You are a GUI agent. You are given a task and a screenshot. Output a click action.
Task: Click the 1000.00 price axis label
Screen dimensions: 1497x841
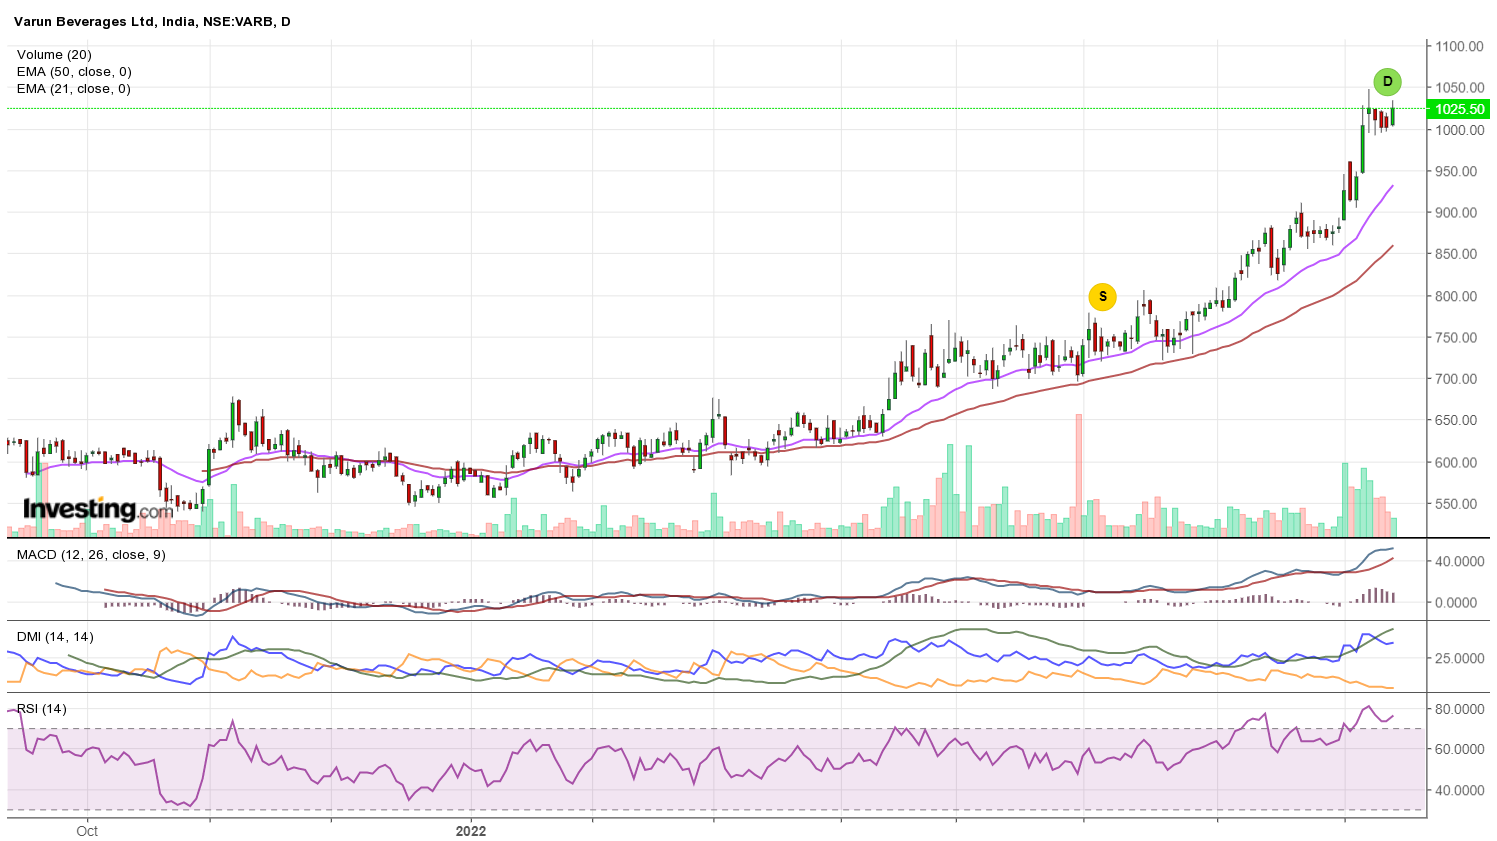(1460, 130)
